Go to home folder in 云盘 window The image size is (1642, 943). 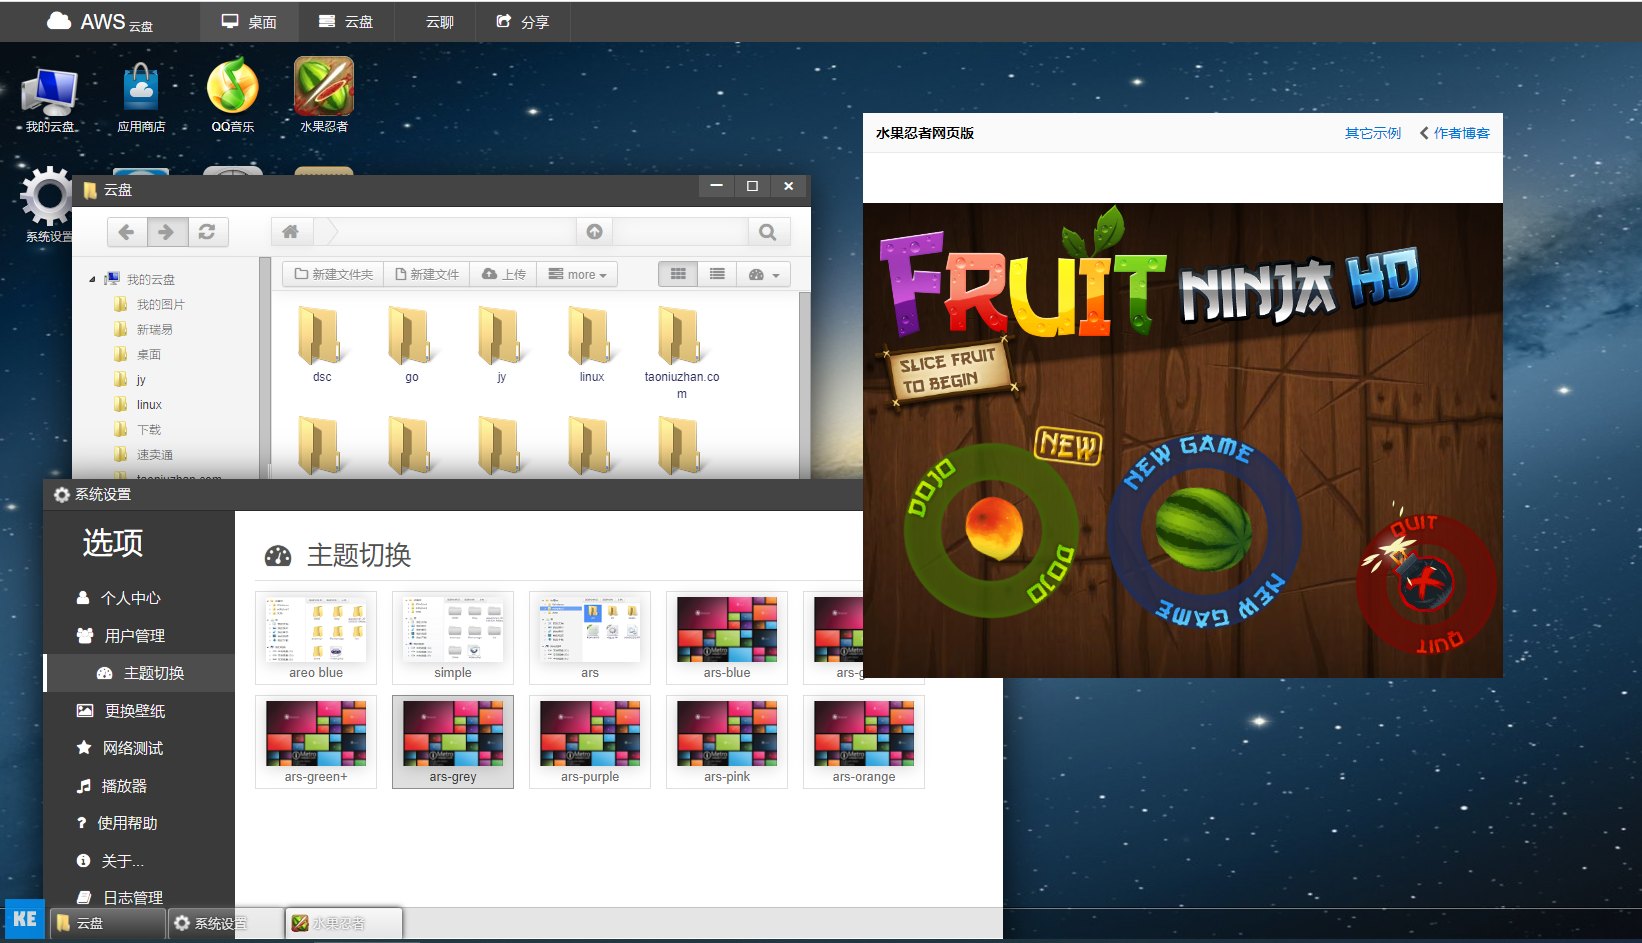[291, 232]
